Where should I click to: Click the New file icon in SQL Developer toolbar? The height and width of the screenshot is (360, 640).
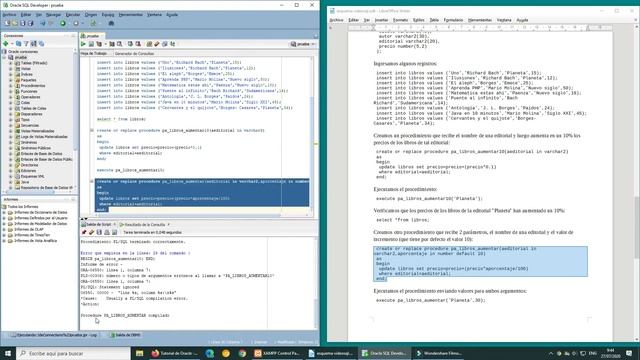coord(7,23)
